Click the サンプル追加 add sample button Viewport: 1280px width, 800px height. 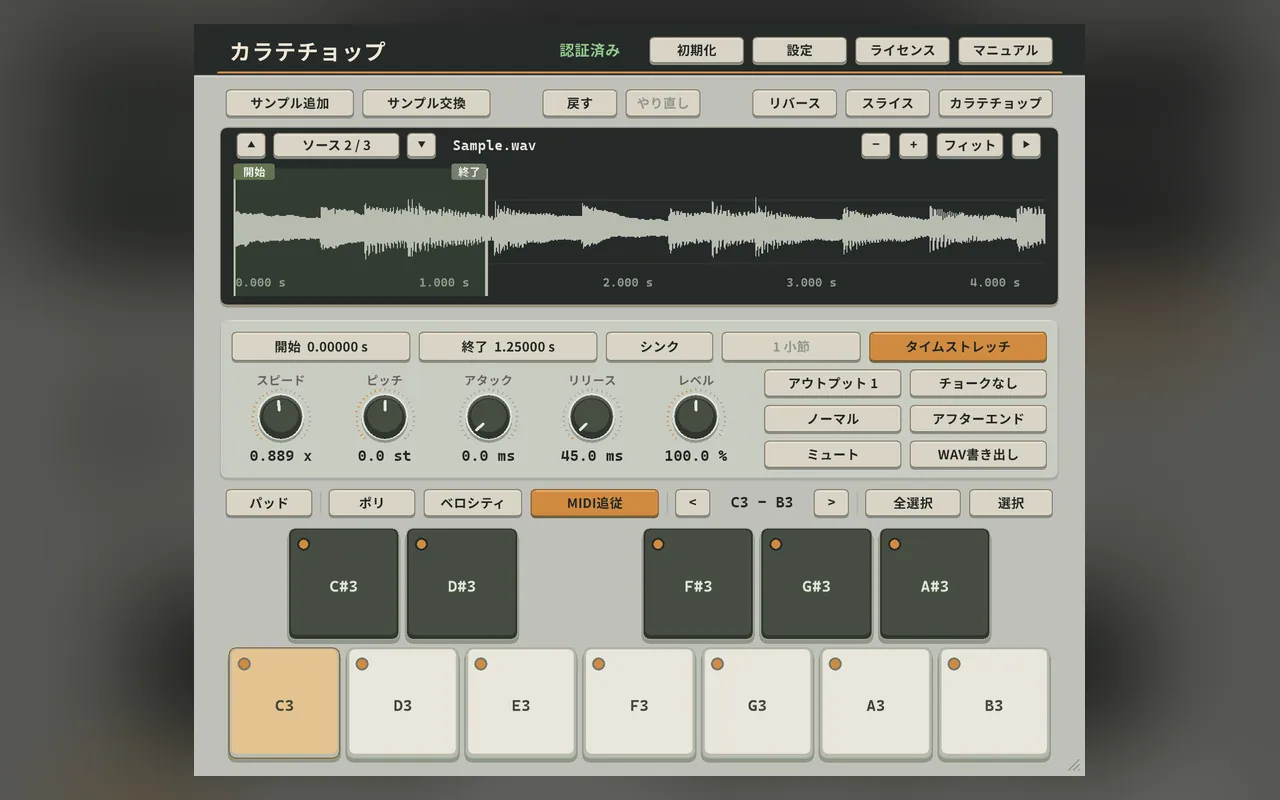tap(290, 103)
